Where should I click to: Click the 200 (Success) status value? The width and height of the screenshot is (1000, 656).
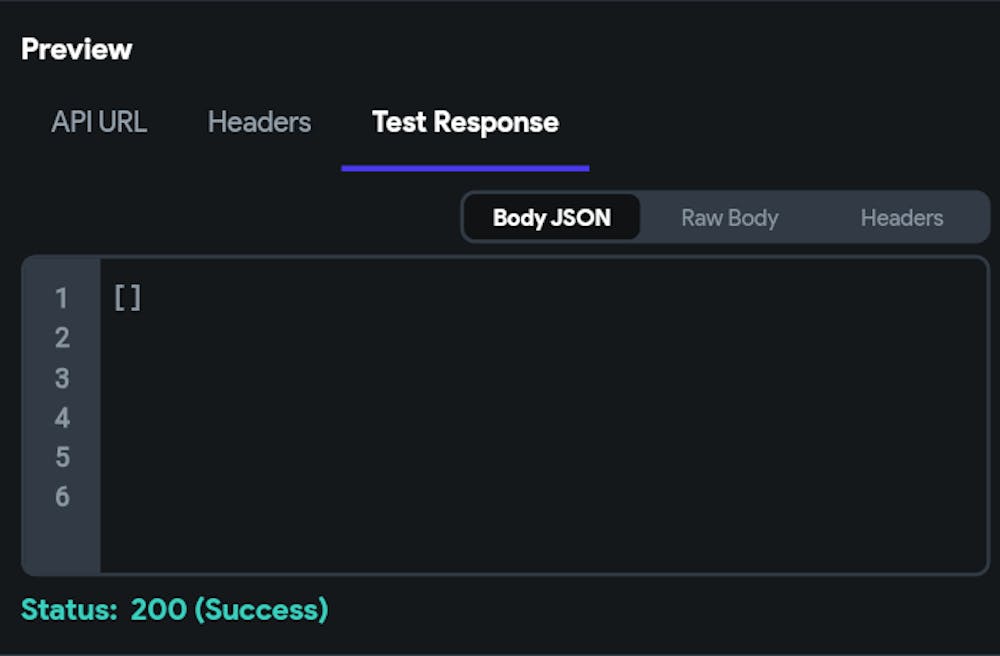pos(229,610)
